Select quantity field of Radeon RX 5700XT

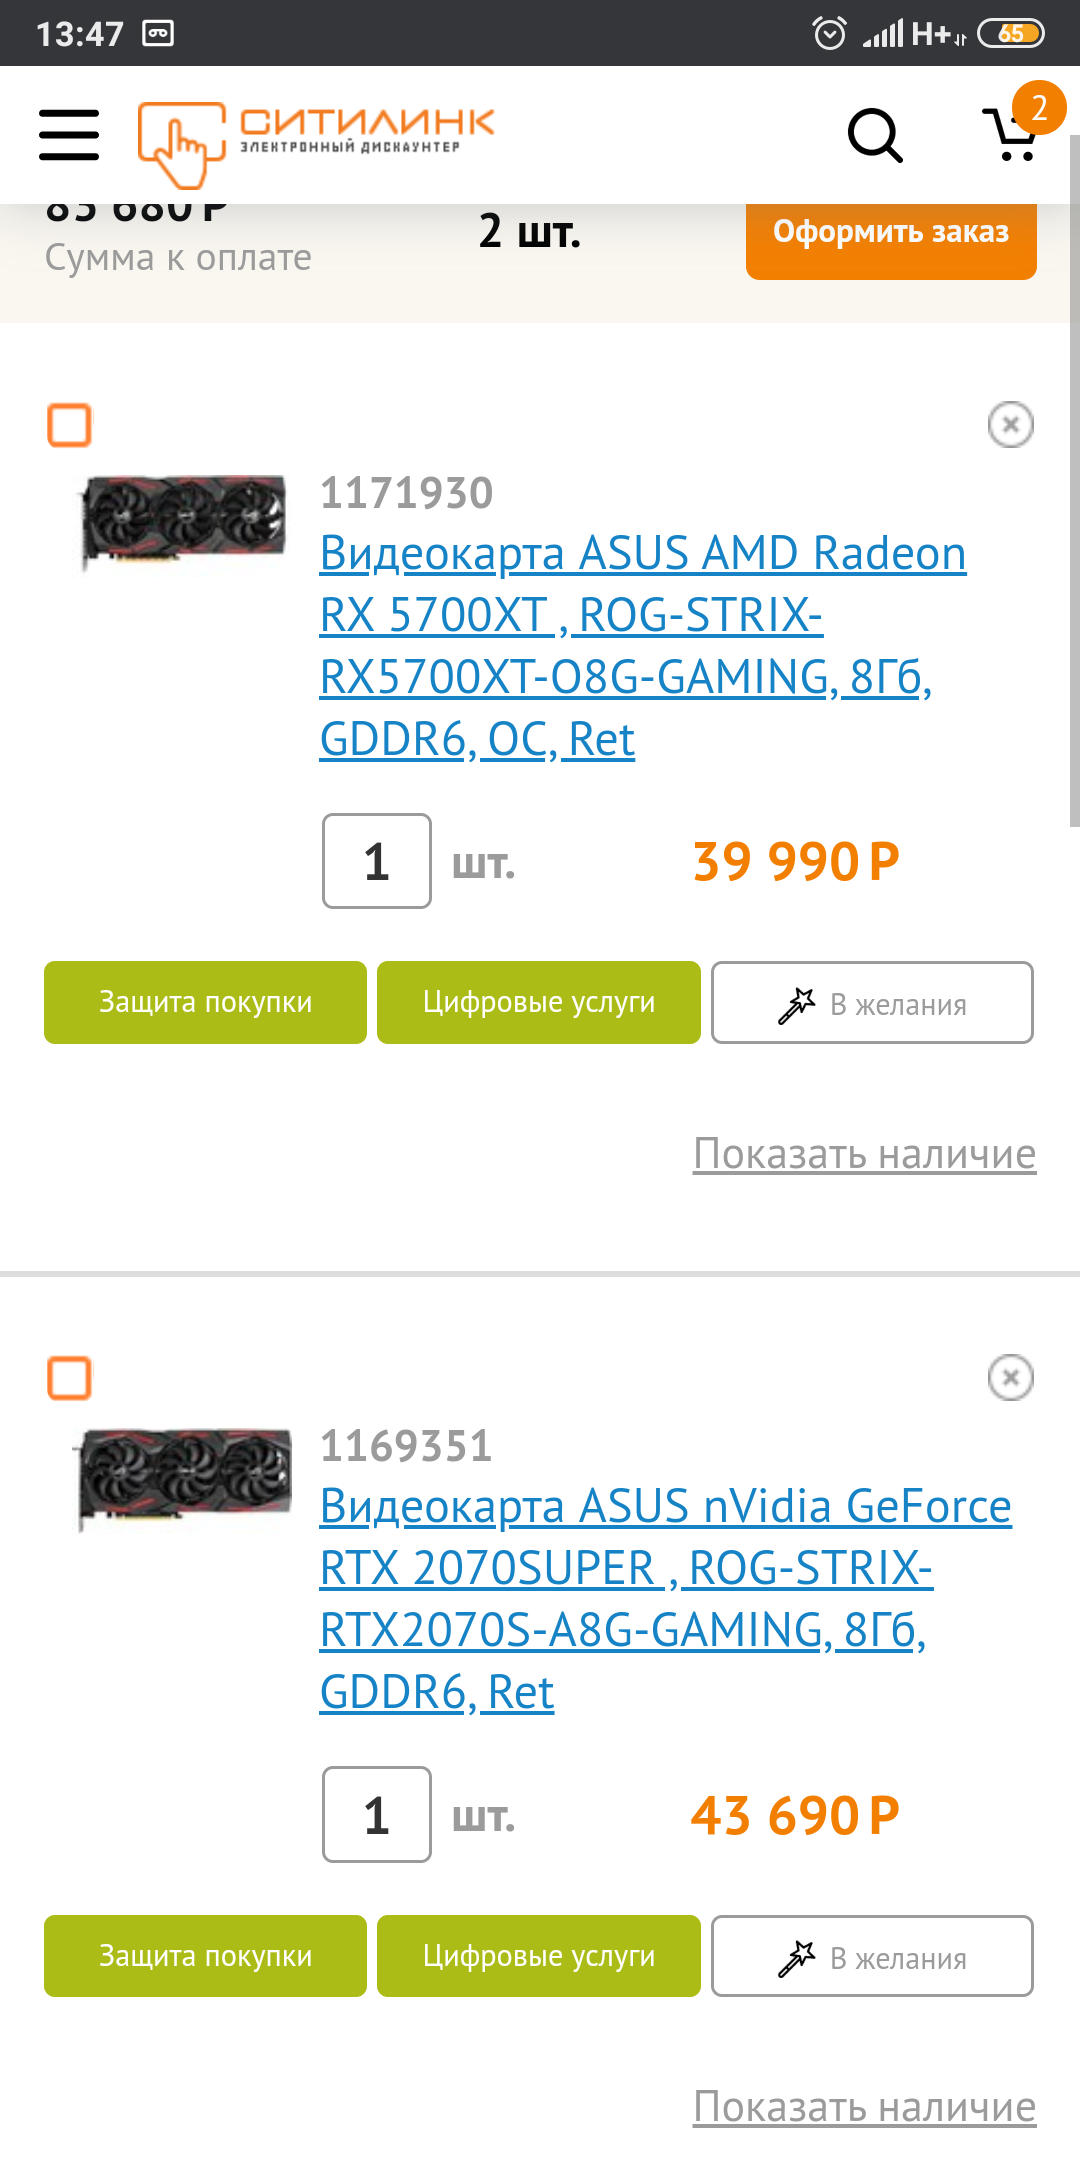tap(377, 861)
